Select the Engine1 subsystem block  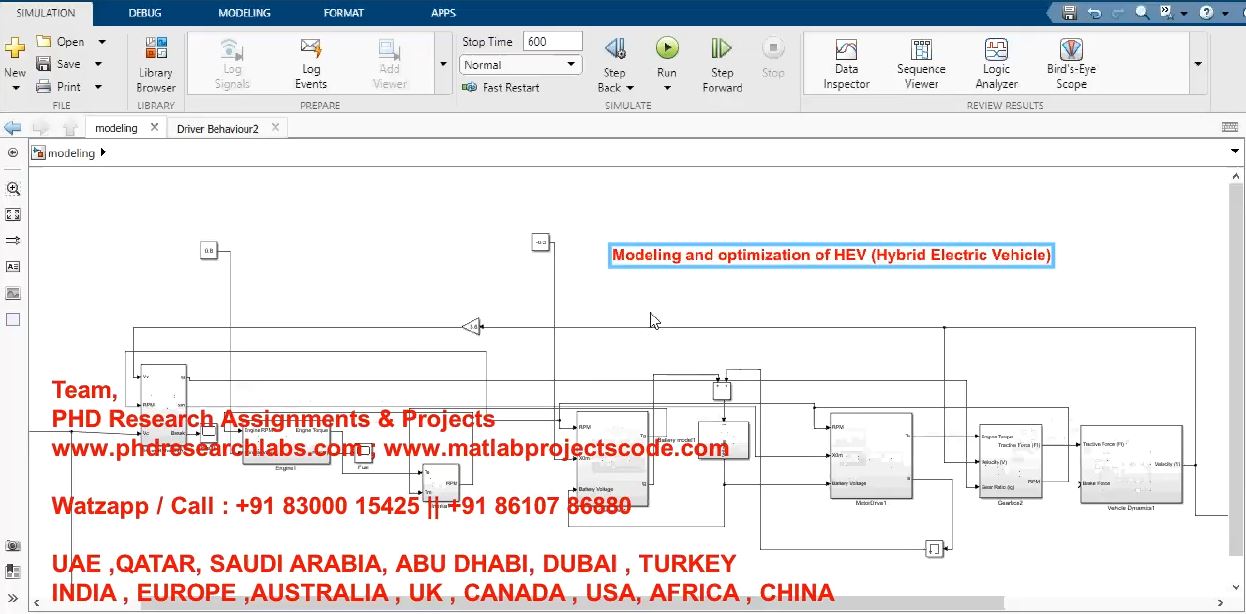click(286, 444)
